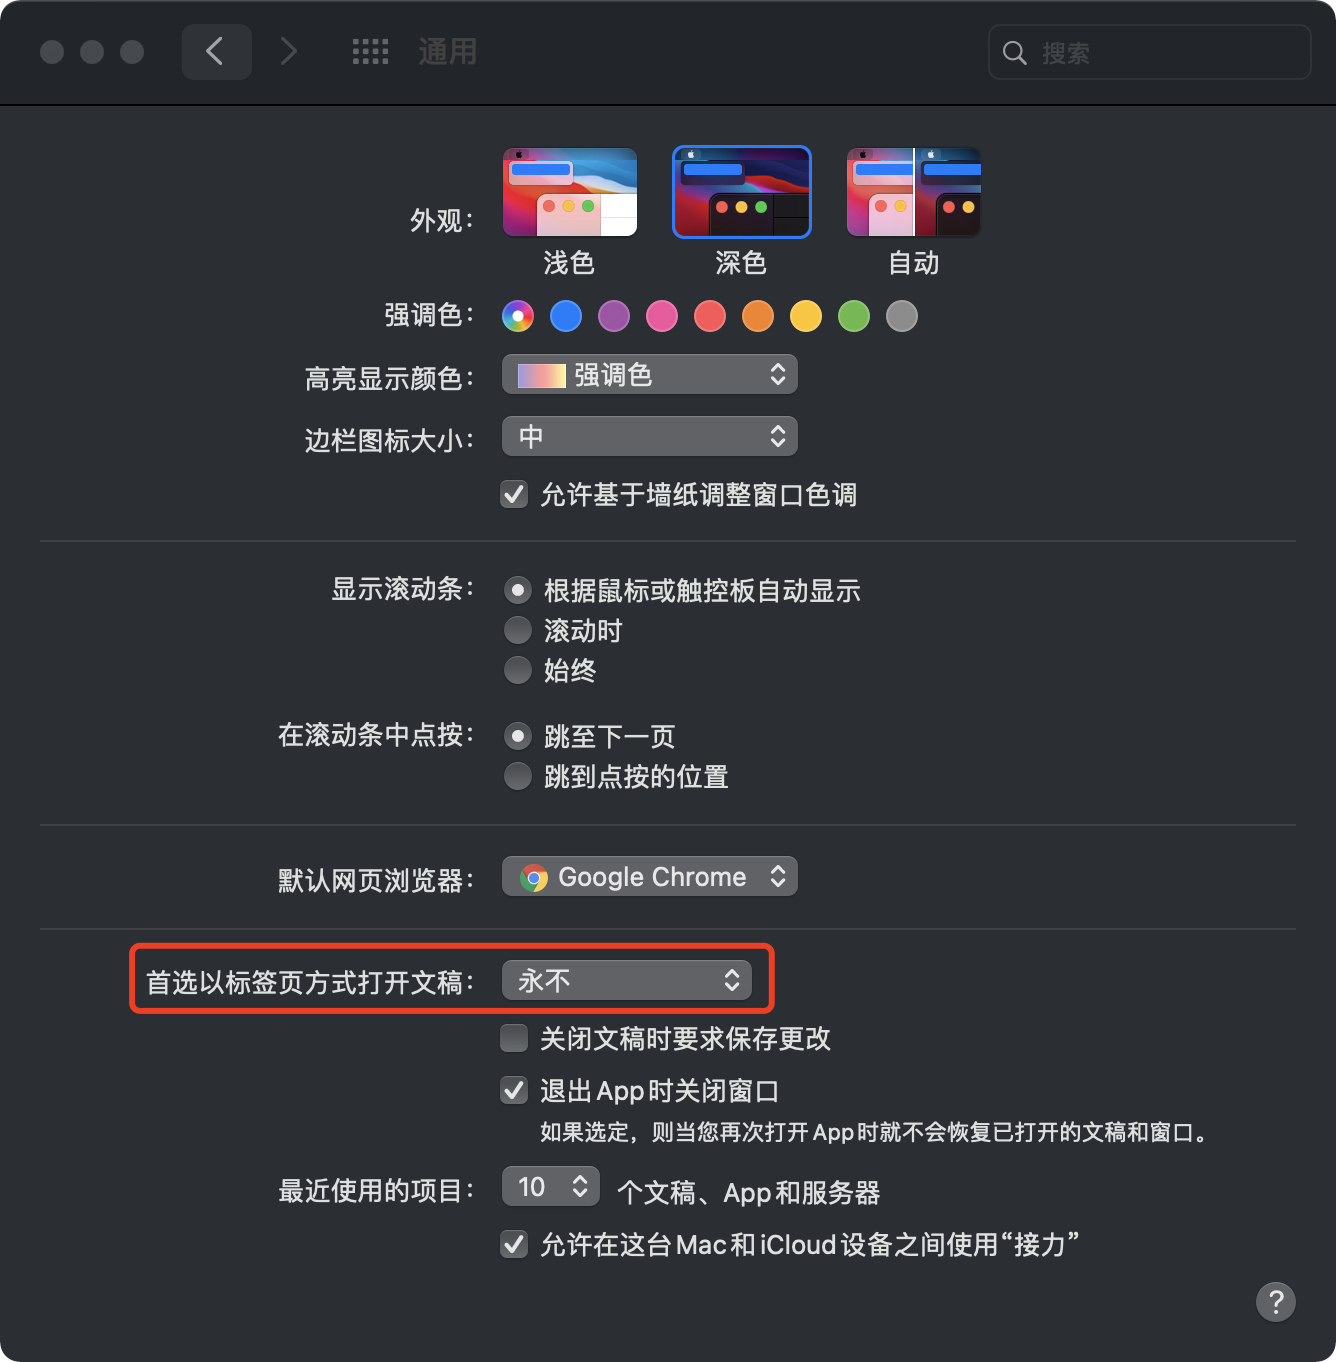Open prefer tabs dropdown set to never

pos(627,980)
